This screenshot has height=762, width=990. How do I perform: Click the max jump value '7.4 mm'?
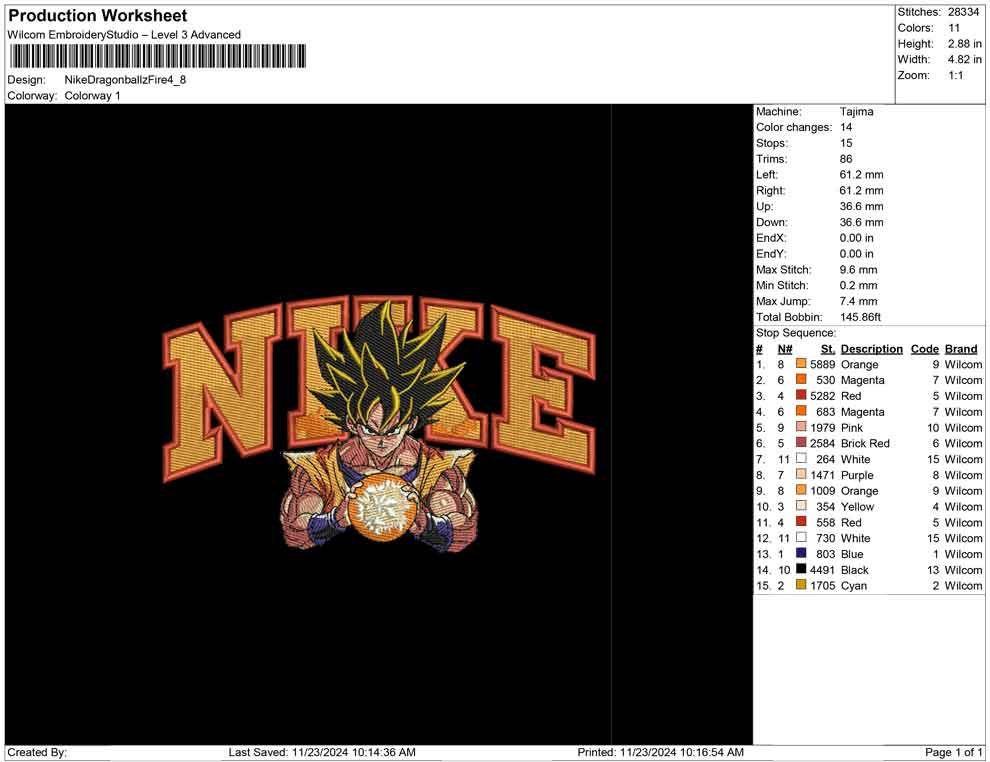click(x=858, y=301)
